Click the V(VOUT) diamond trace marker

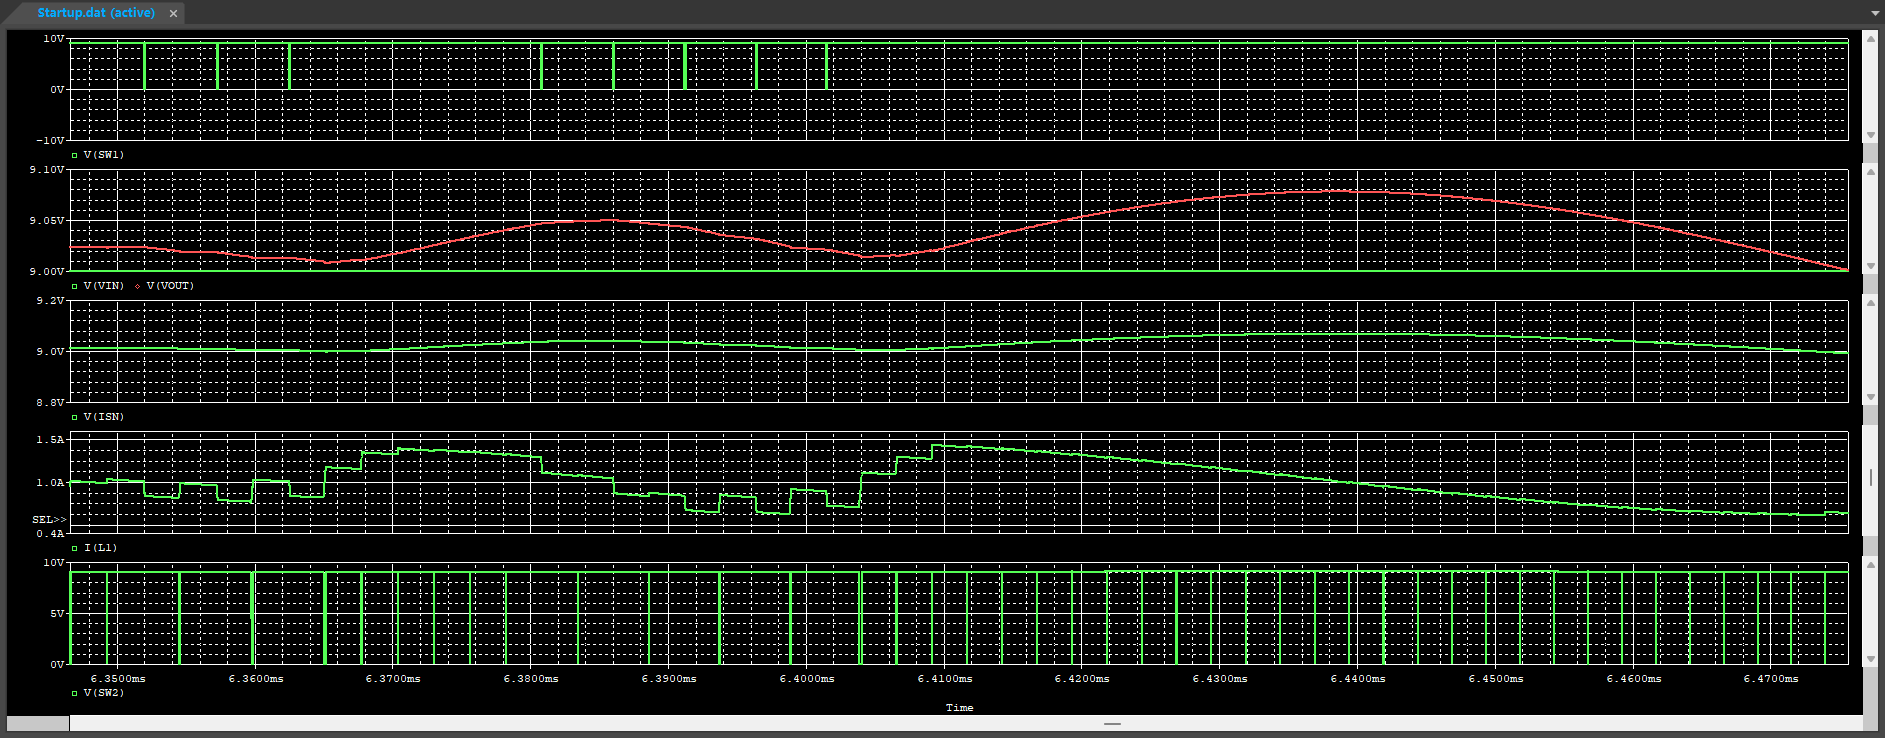138,286
